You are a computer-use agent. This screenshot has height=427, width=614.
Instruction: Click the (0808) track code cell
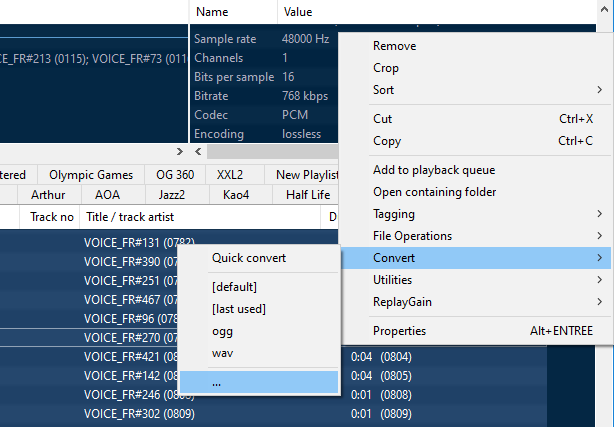click(x=396, y=395)
